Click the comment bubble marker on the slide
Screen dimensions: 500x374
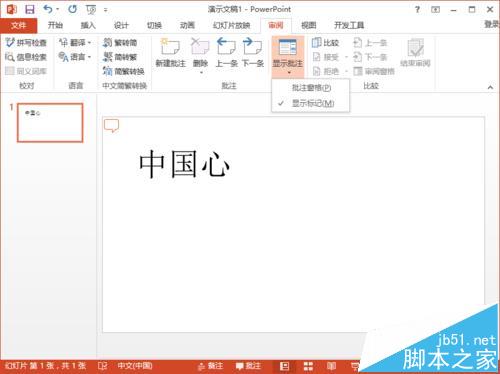click(111, 126)
